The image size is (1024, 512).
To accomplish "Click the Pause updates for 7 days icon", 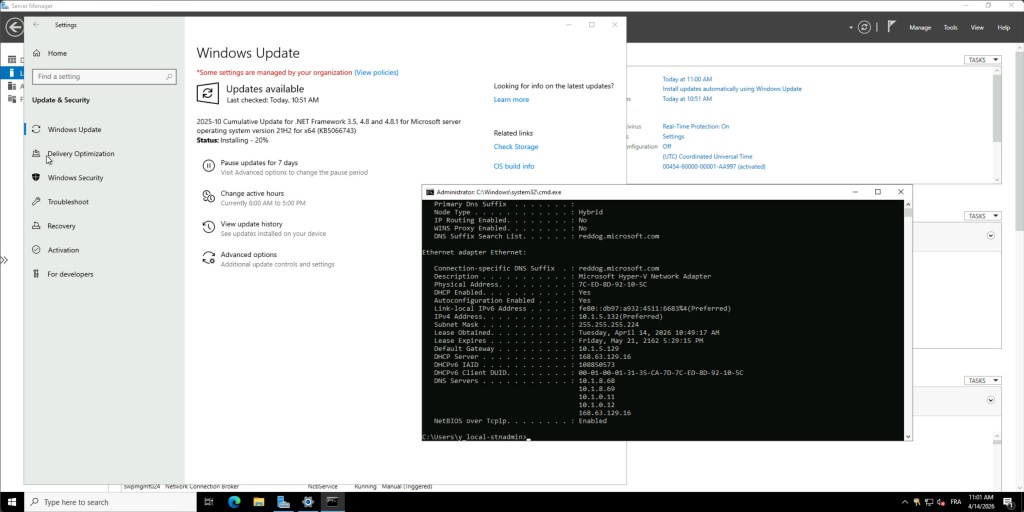I will click(208, 166).
